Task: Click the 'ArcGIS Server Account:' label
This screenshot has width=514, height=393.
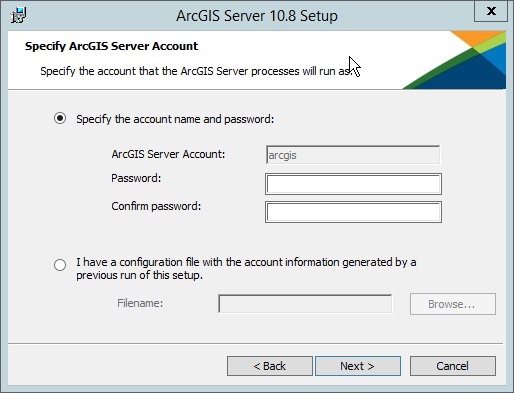Action: (168, 154)
